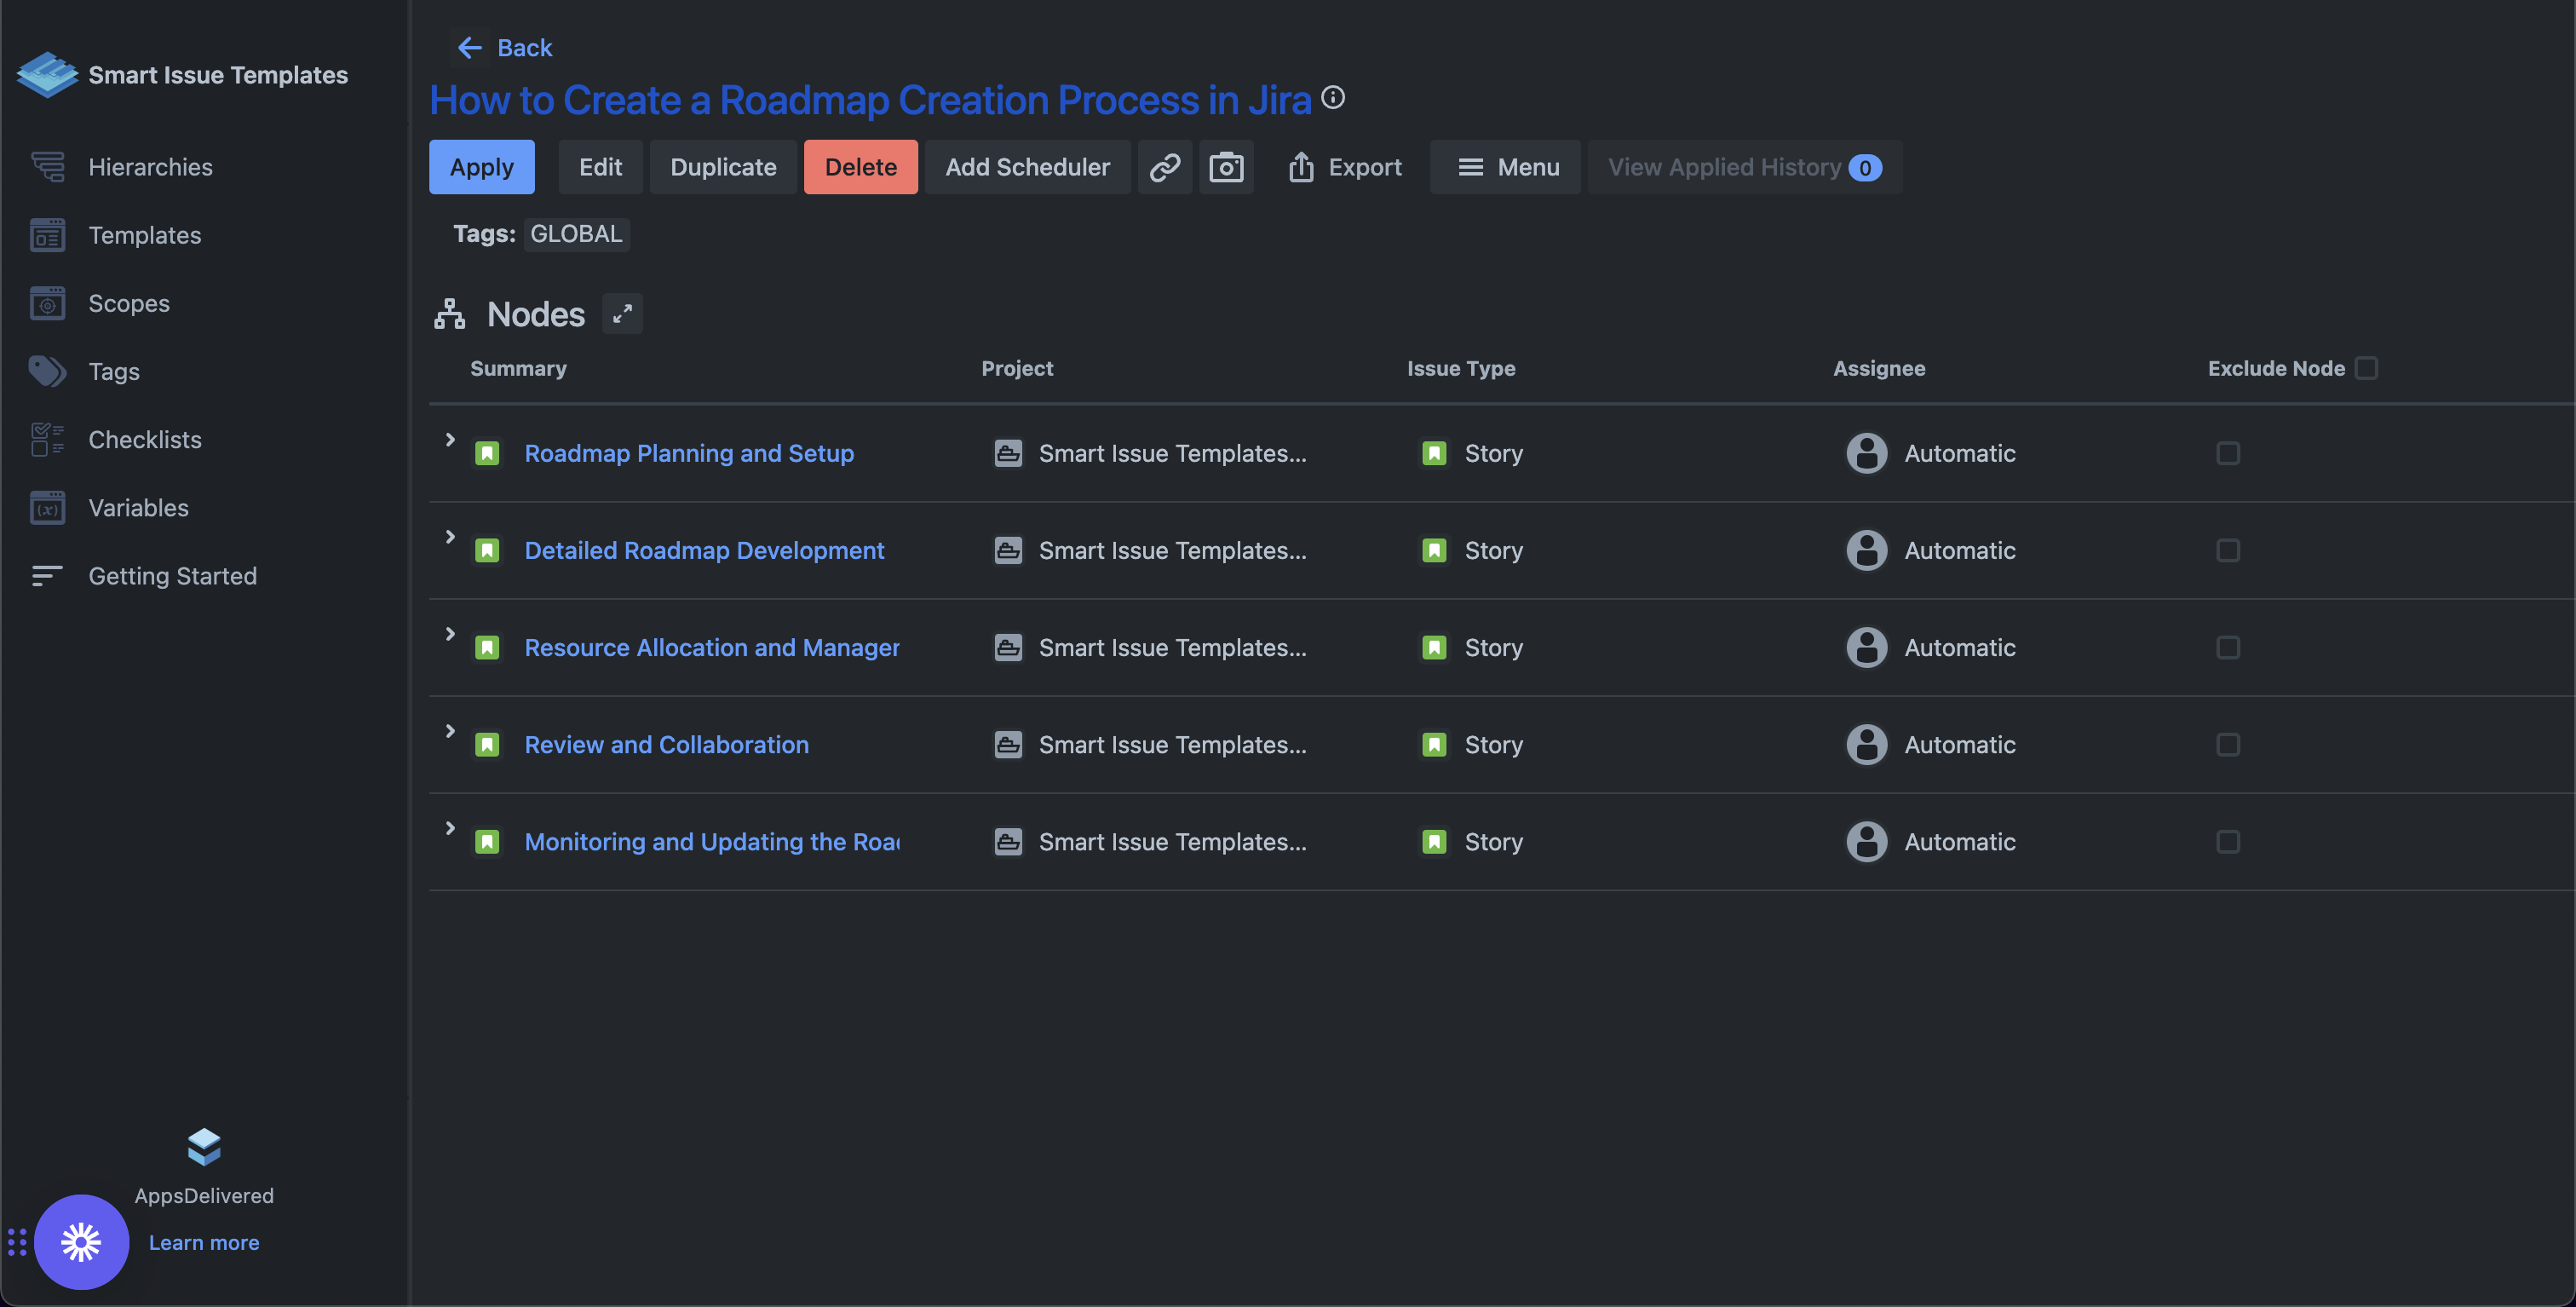Screen dimensions: 2576x1307
Task: Click the copy link icon button
Action: (x=1164, y=167)
